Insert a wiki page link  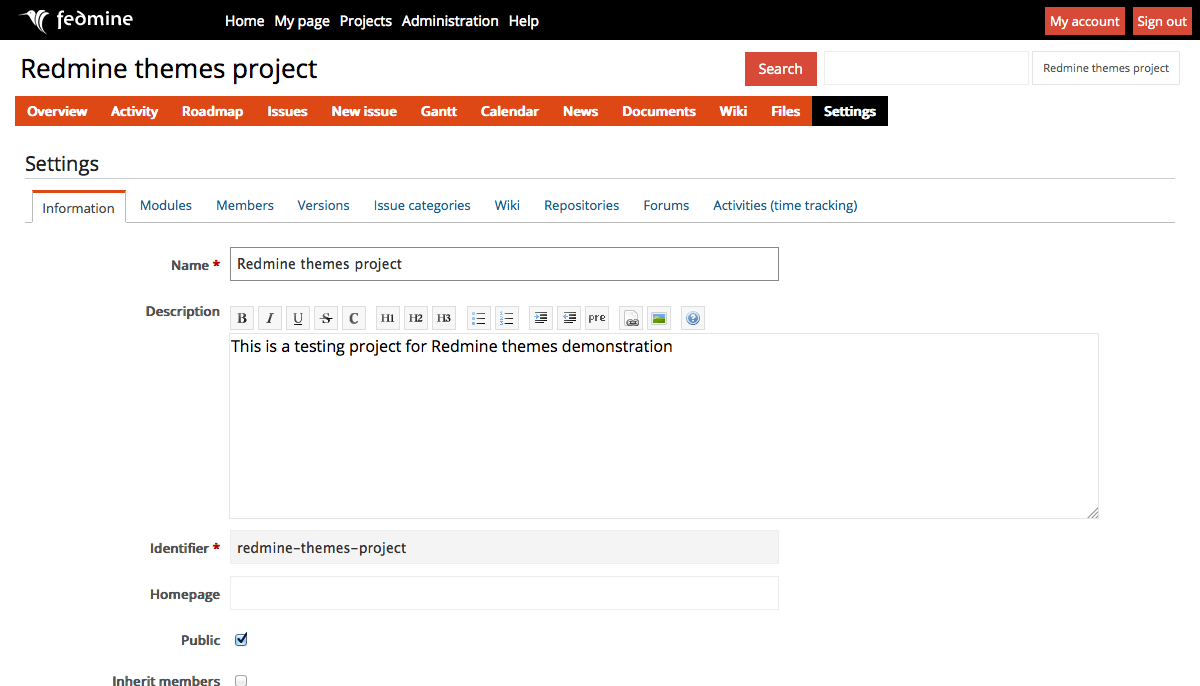point(631,318)
